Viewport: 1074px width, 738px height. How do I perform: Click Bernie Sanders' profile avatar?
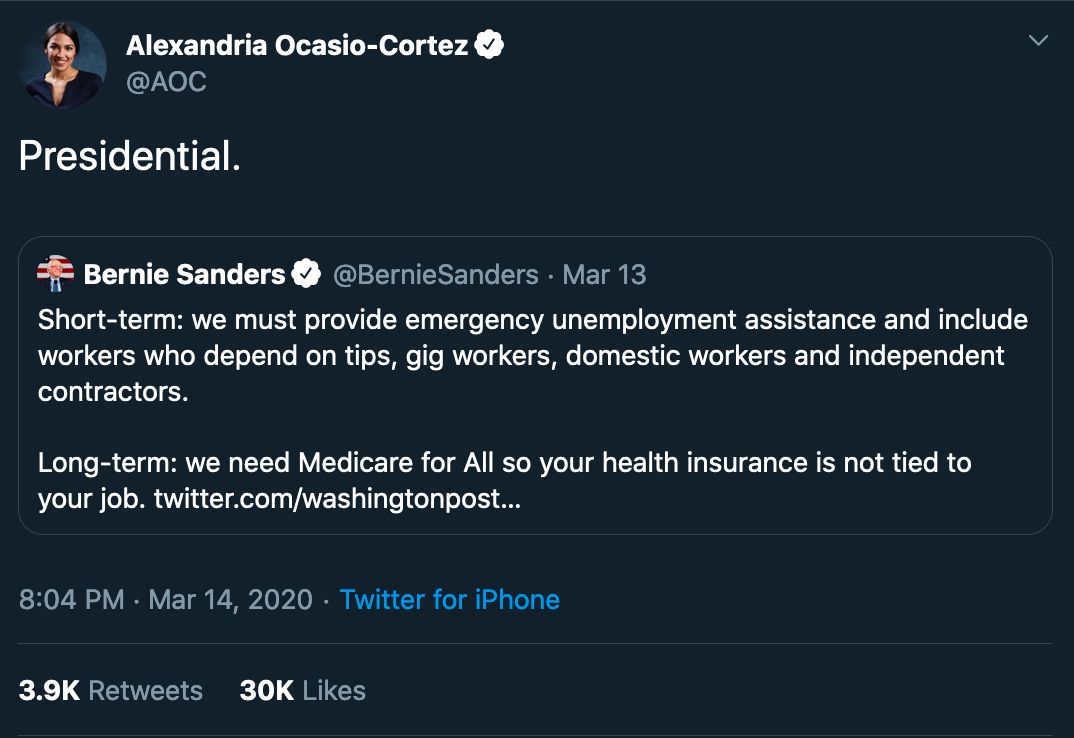click(x=56, y=273)
